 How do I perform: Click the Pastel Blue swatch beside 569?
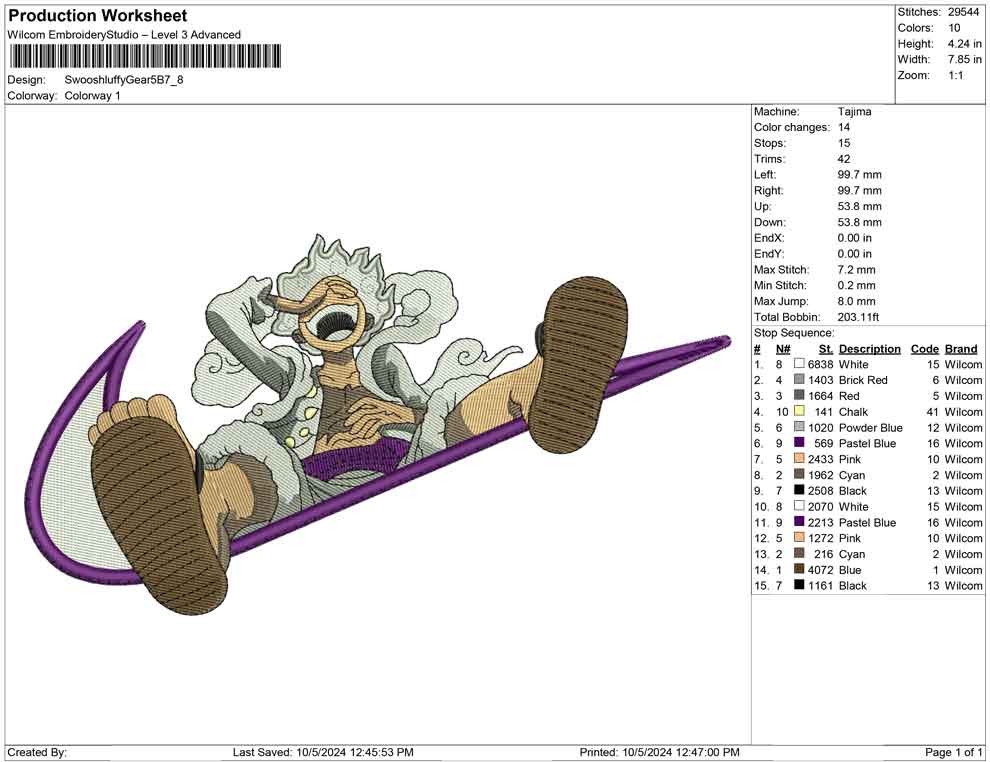click(799, 443)
